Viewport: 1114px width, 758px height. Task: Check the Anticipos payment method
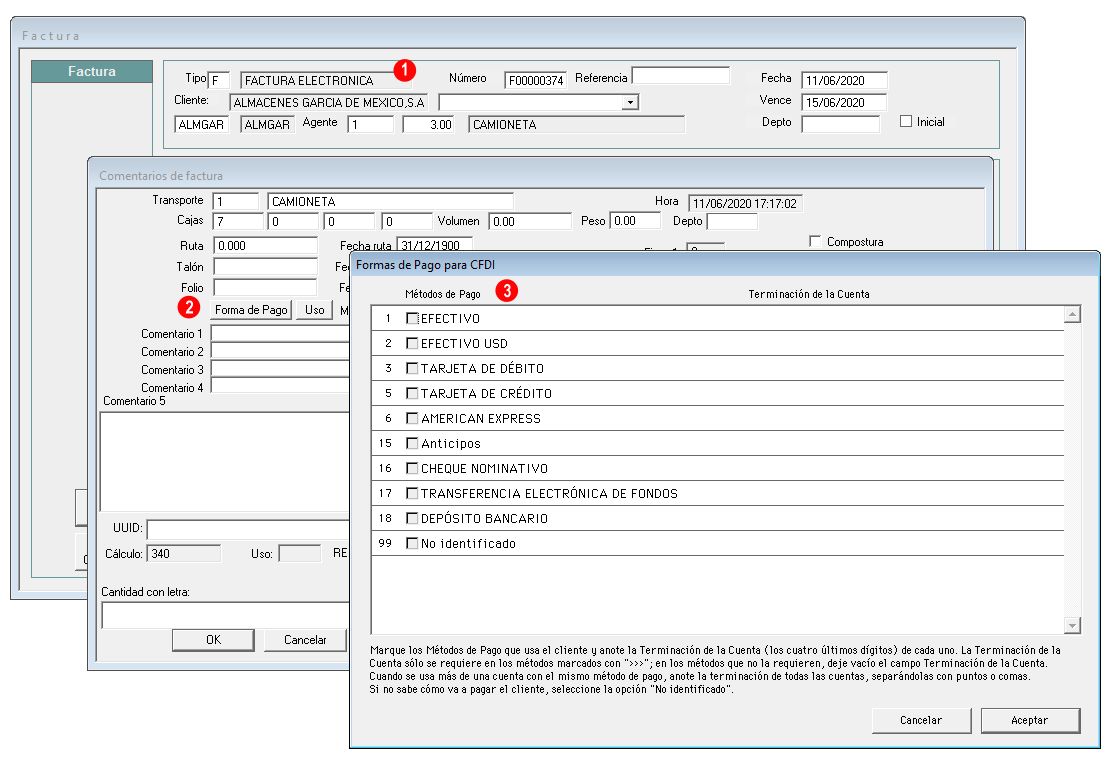(412, 443)
